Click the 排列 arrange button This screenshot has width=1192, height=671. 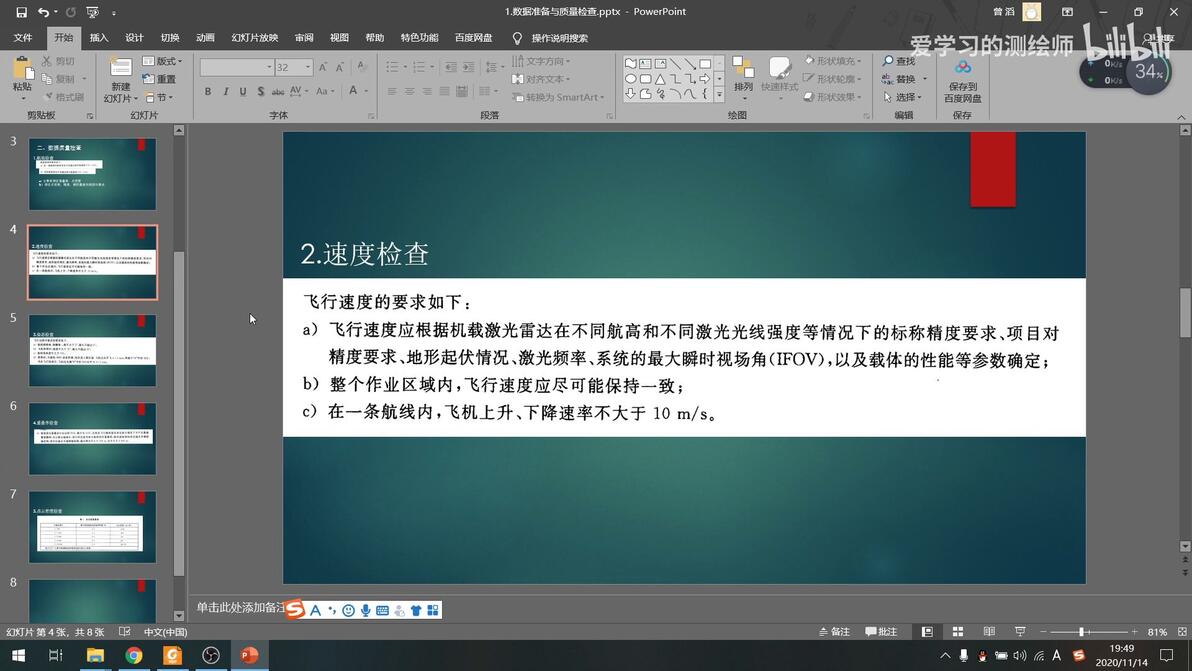coord(743,78)
